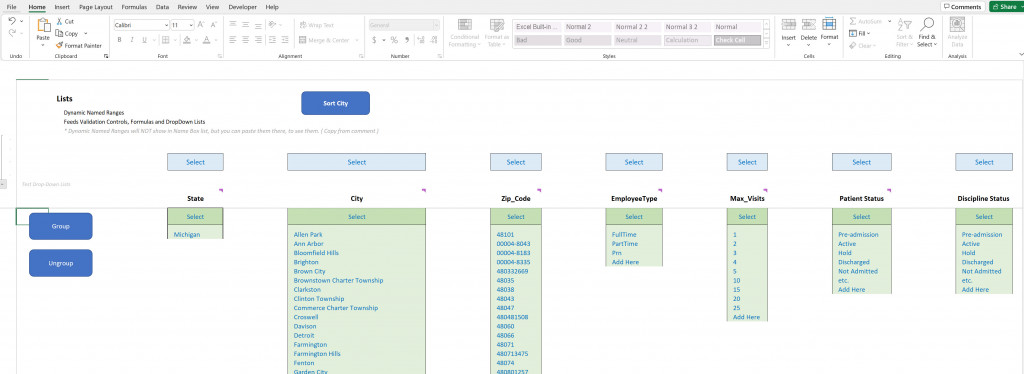The width and height of the screenshot is (1024, 374).
Task: Increase font size with larger A icon
Action: 201,25
